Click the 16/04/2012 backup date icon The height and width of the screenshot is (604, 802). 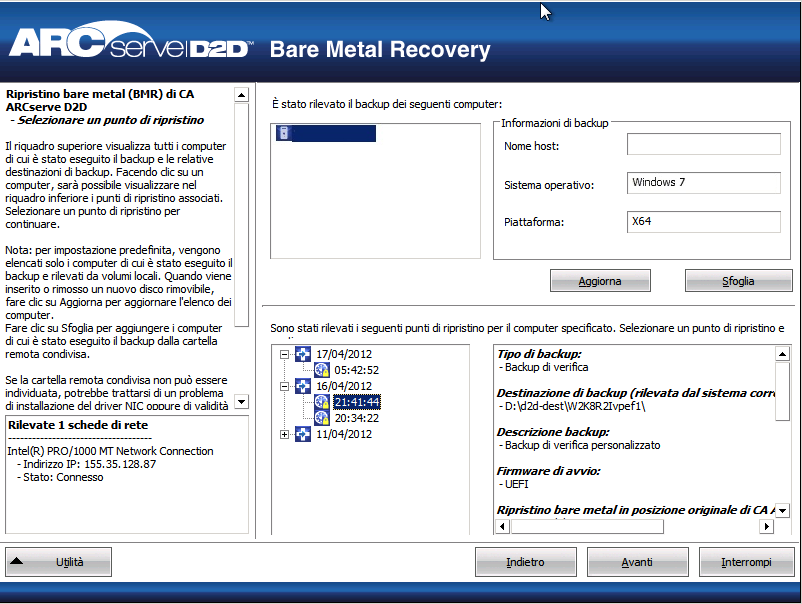click(x=303, y=386)
